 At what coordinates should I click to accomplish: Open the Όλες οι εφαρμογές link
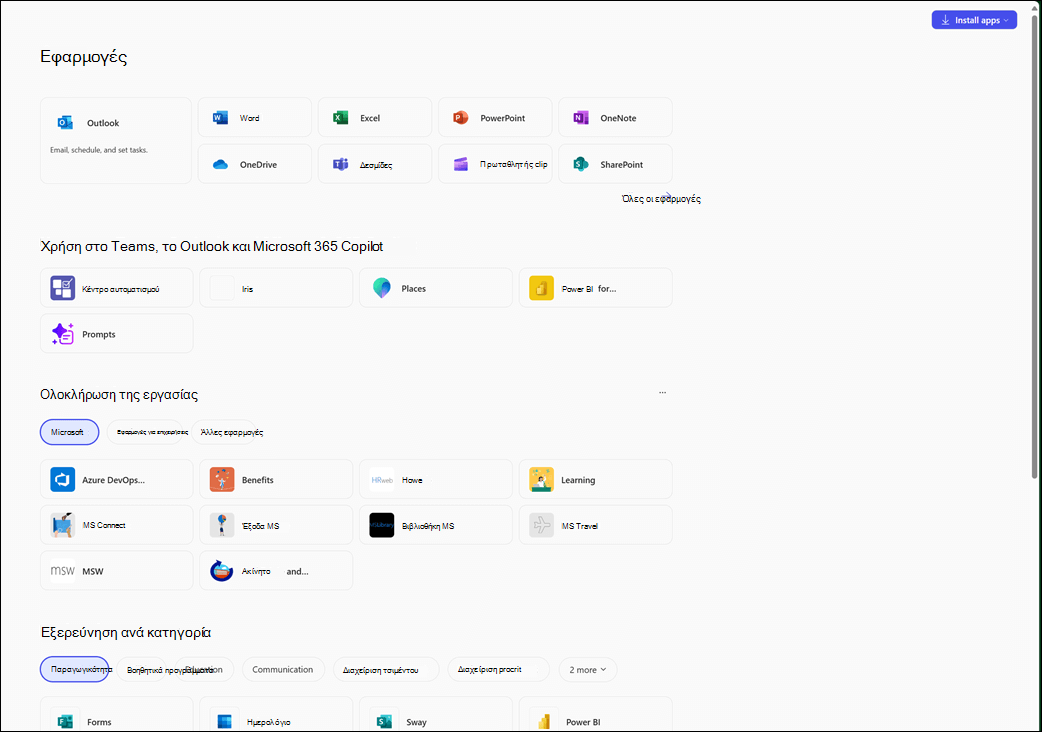(661, 198)
